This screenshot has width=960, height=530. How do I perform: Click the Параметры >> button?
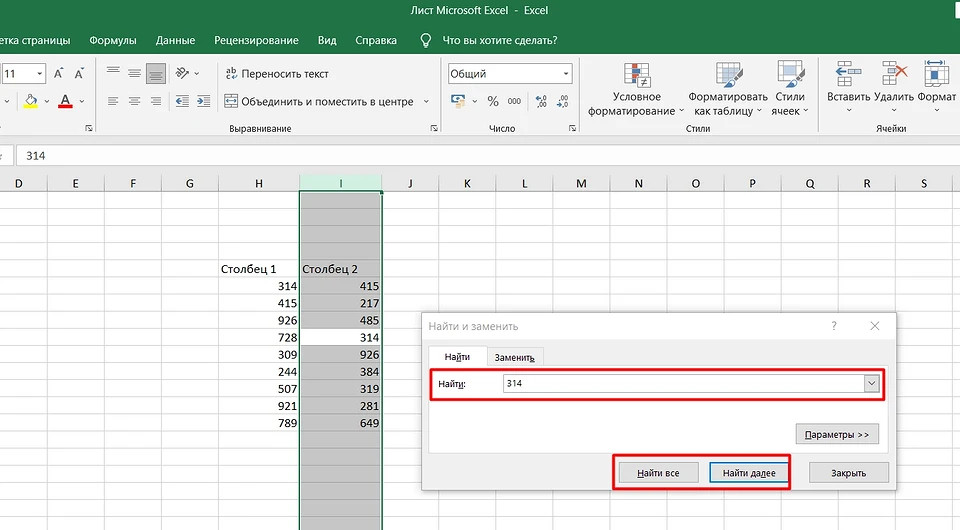[x=837, y=435]
